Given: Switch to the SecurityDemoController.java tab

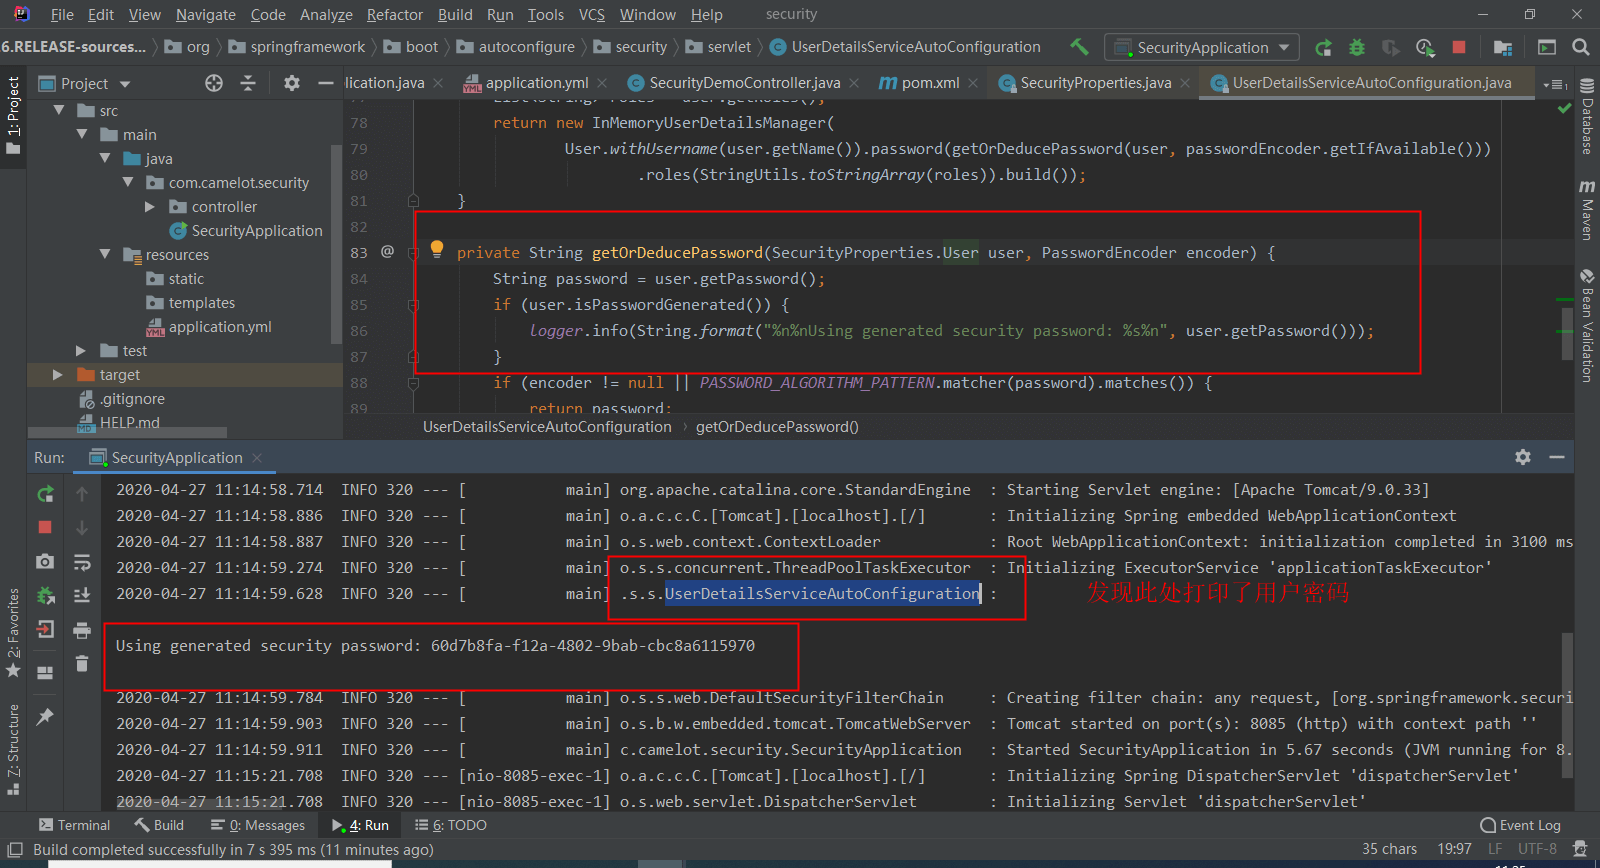Looking at the screenshot, I should [x=744, y=83].
